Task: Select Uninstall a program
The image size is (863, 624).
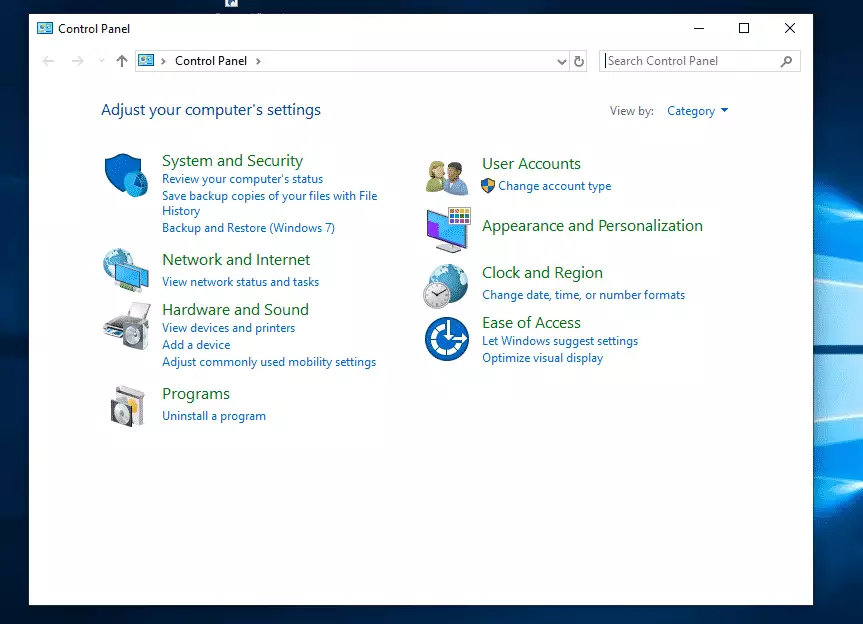Action: [x=214, y=416]
